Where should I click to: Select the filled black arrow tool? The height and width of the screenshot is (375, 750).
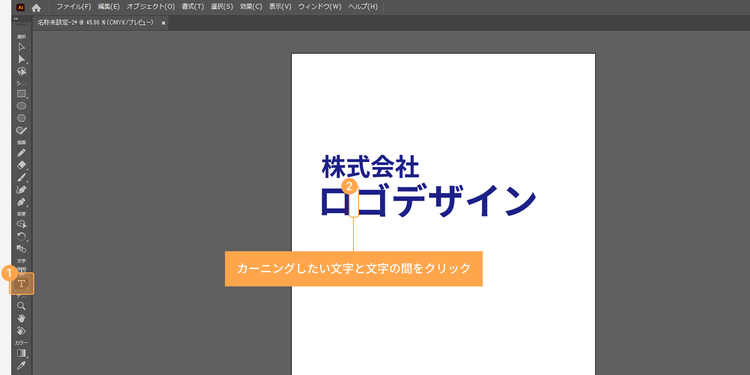pyautogui.click(x=21, y=59)
